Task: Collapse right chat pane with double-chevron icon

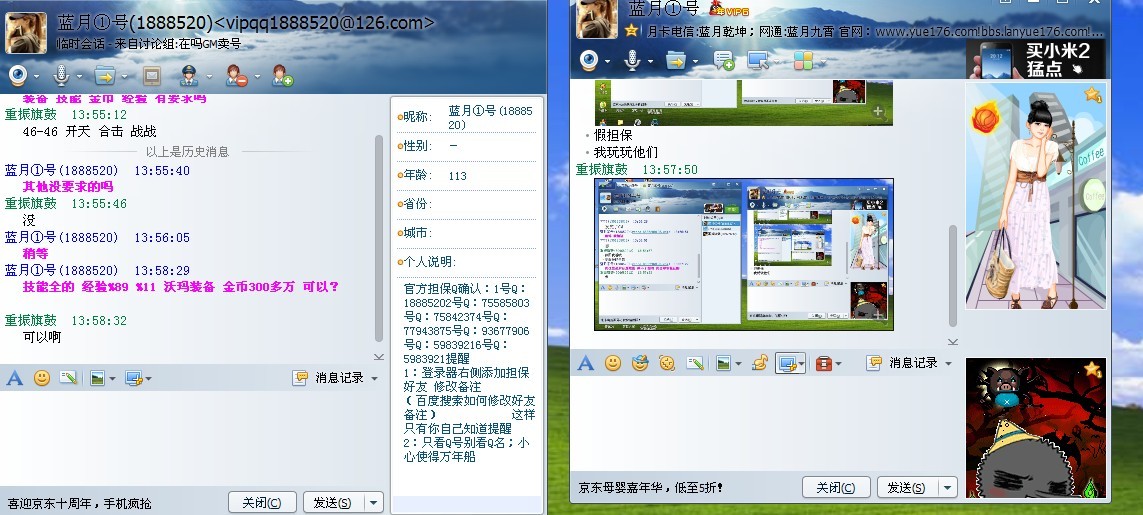Action: pyautogui.click(x=952, y=341)
